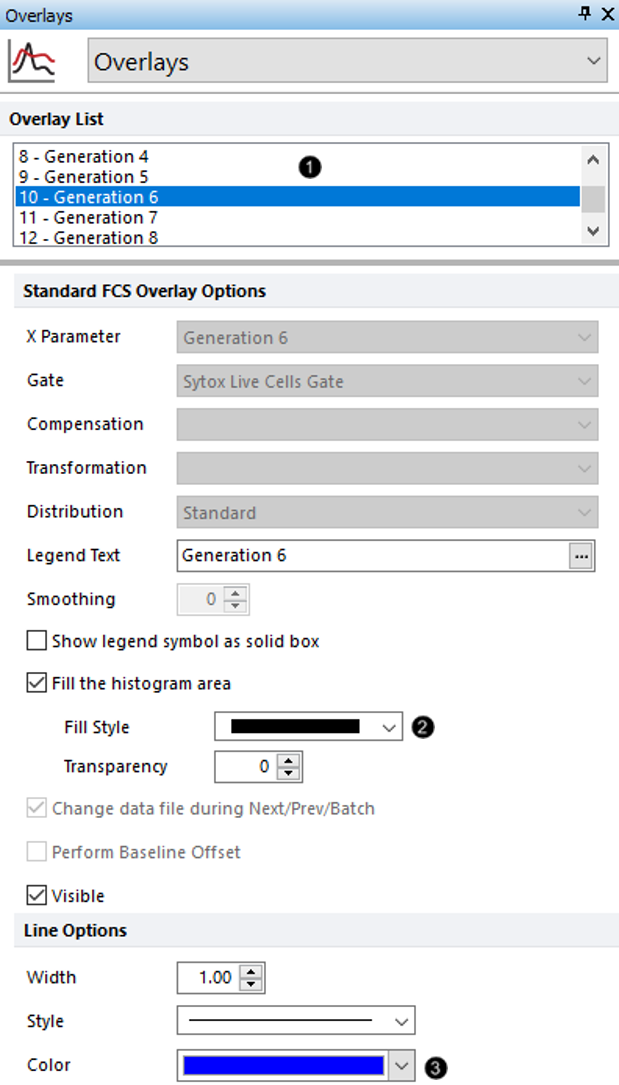
Task: Click the Overlays histogram icon
Action: tap(31, 62)
